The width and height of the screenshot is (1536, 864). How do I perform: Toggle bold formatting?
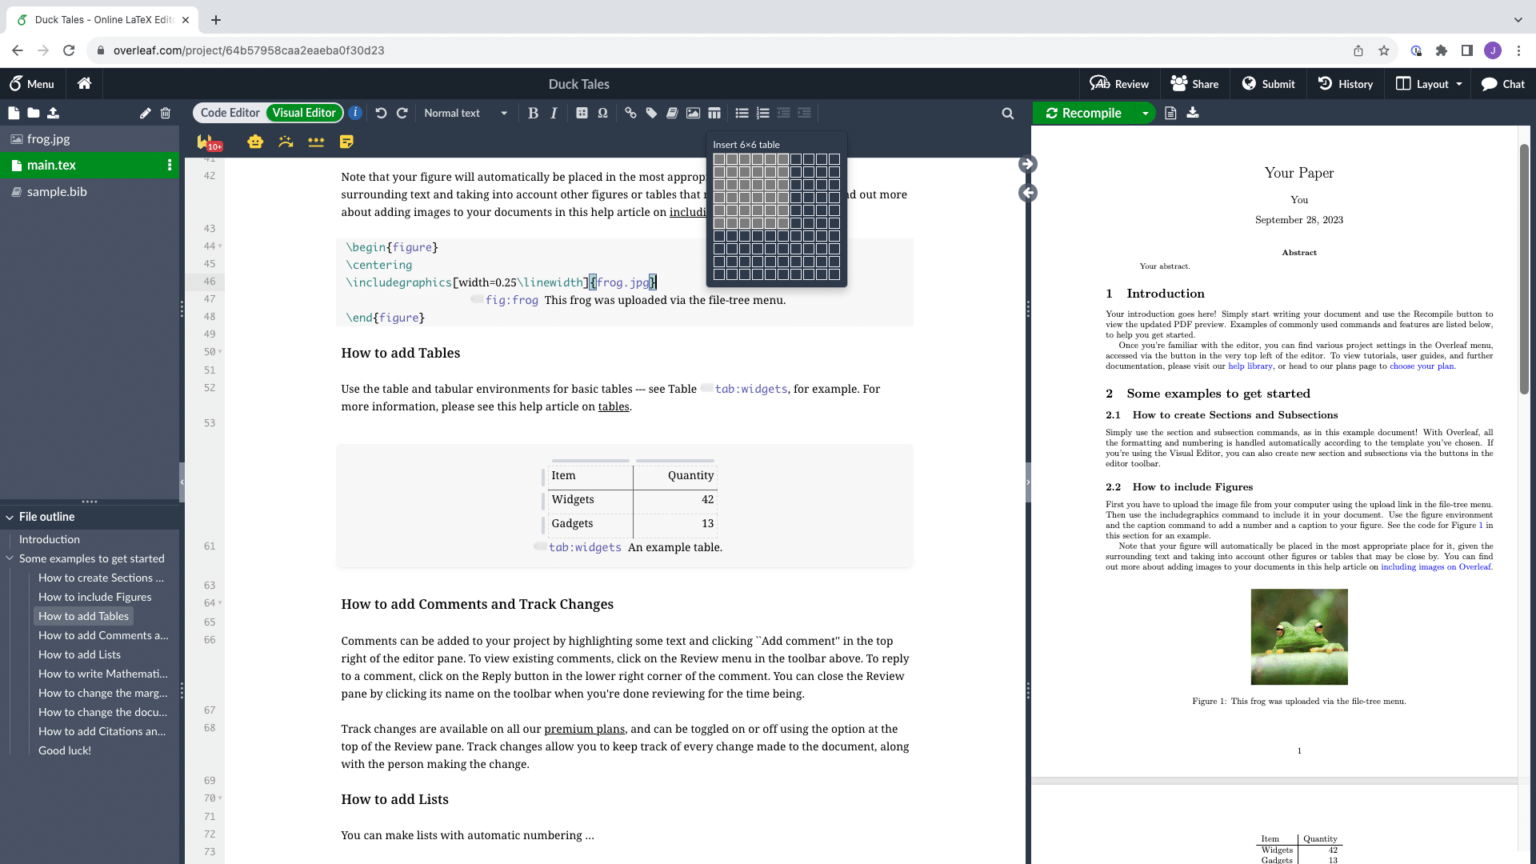coord(533,113)
